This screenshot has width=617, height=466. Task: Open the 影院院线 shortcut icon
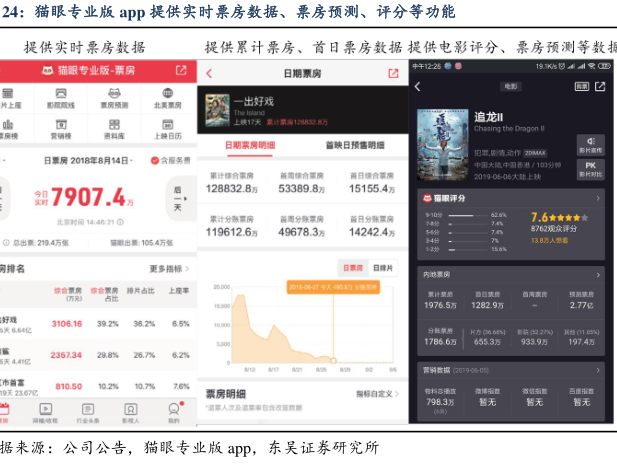(x=61, y=93)
